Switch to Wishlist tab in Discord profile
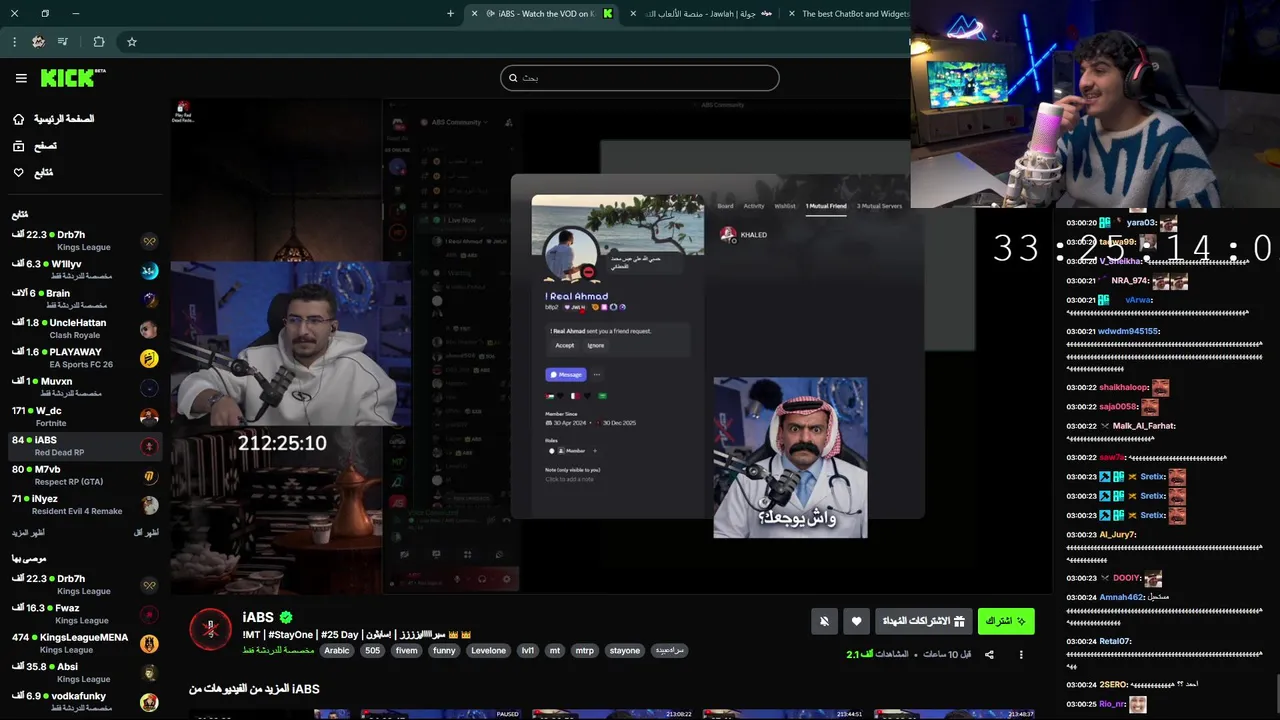The width and height of the screenshot is (1280, 720). (785, 206)
